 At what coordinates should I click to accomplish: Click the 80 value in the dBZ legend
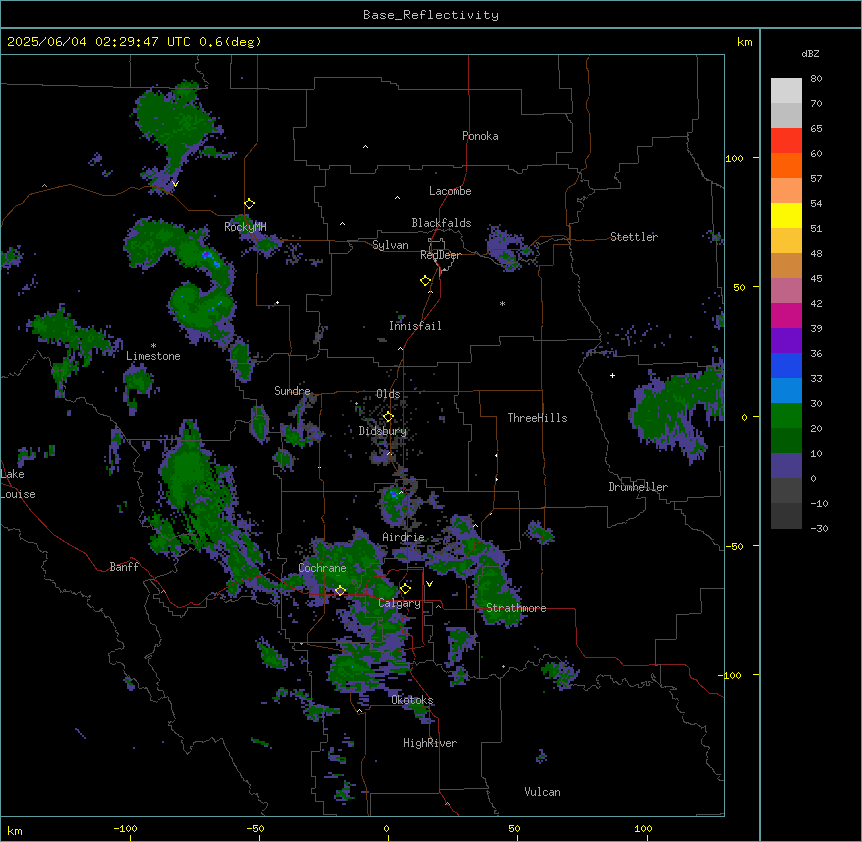[x=816, y=79]
